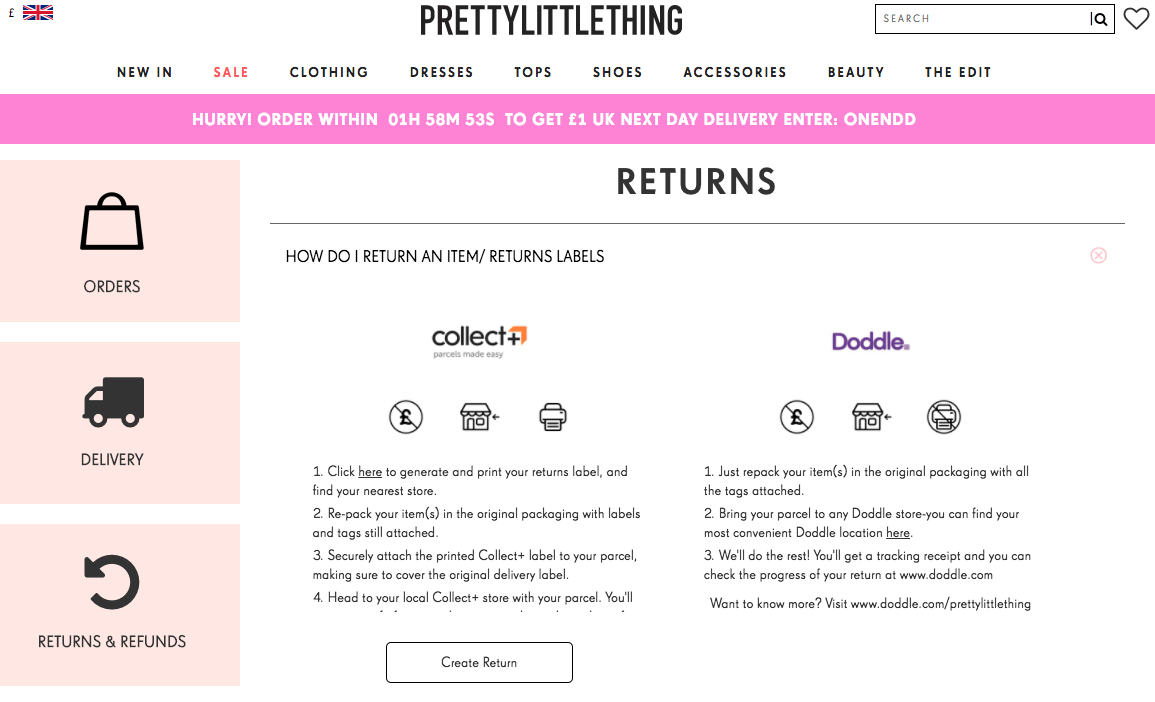
Task: Expand the 'How do I return an item' heading
Action: pos(444,256)
